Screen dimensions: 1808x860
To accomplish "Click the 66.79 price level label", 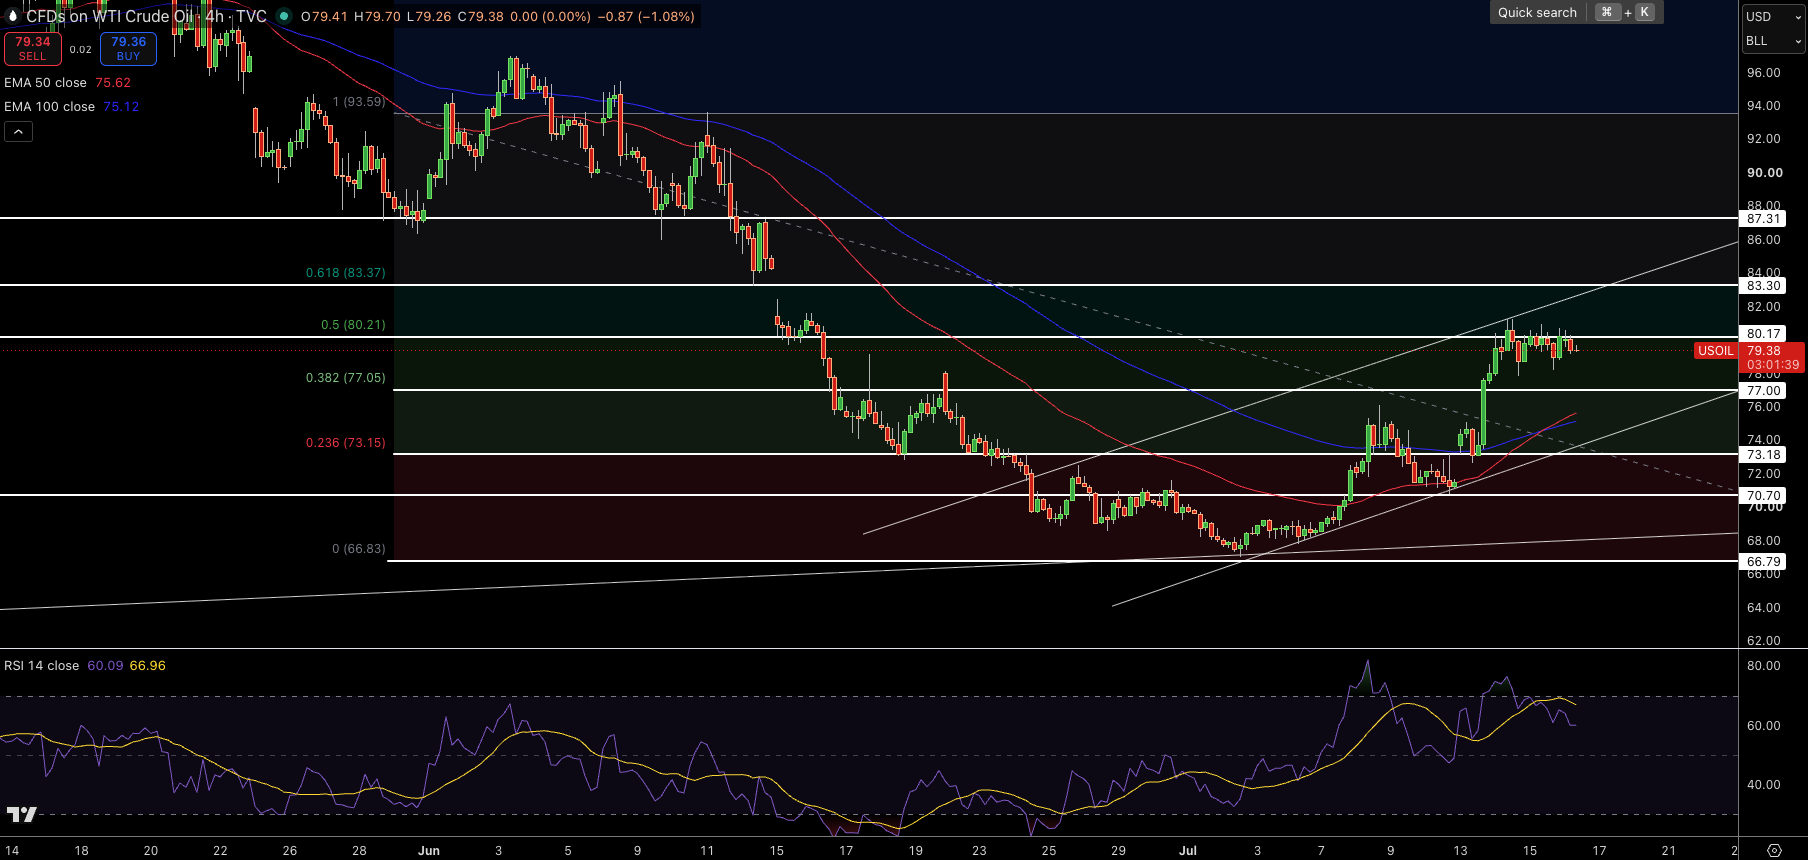I will click(x=1763, y=562).
